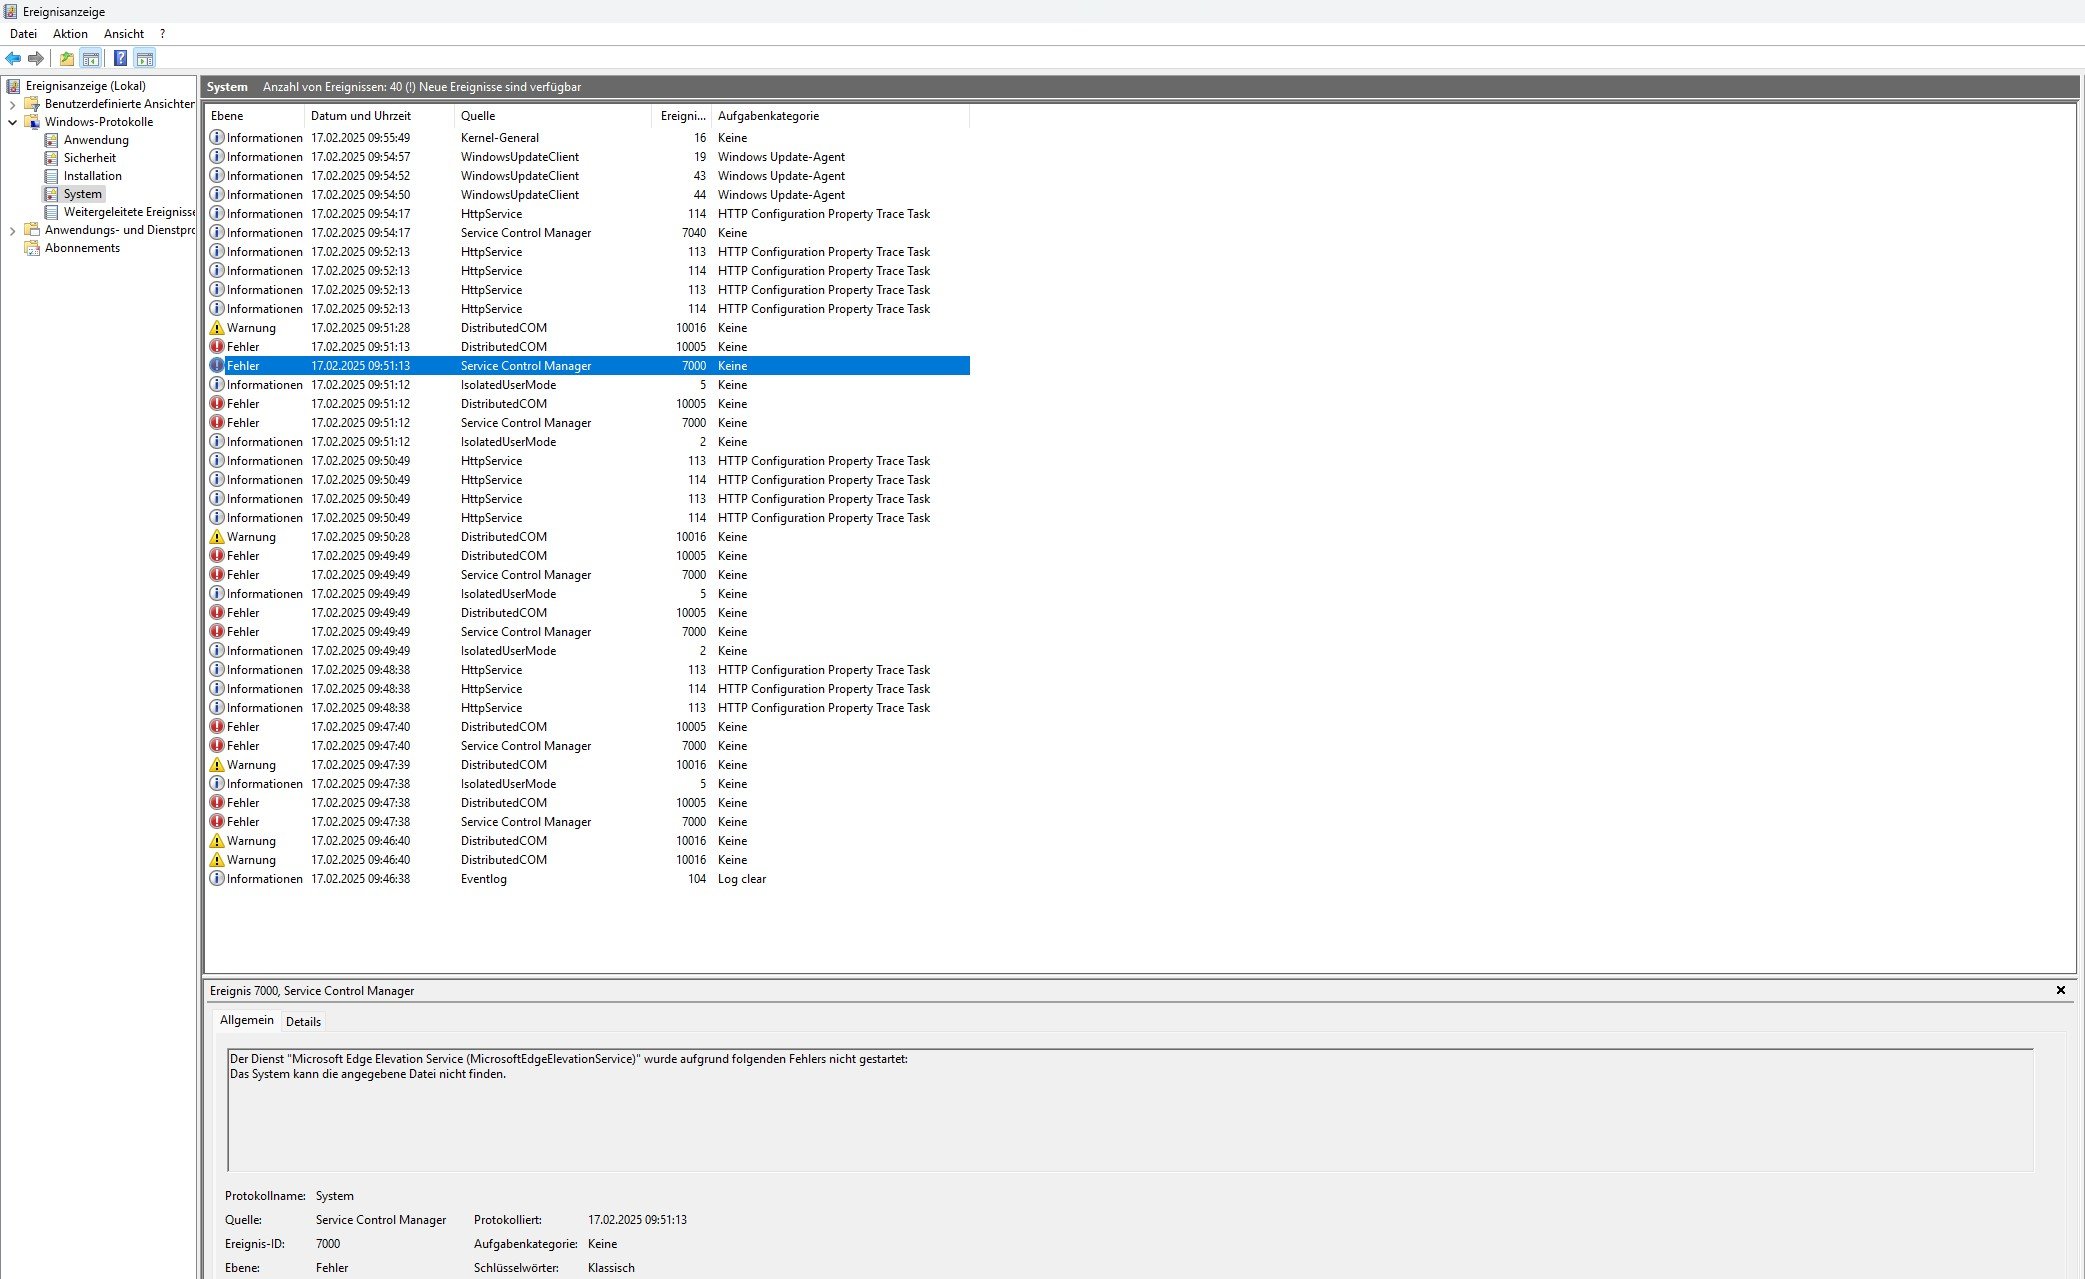Open the Abonnements node
The height and width of the screenshot is (1279, 2085).
click(x=82, y=248)
